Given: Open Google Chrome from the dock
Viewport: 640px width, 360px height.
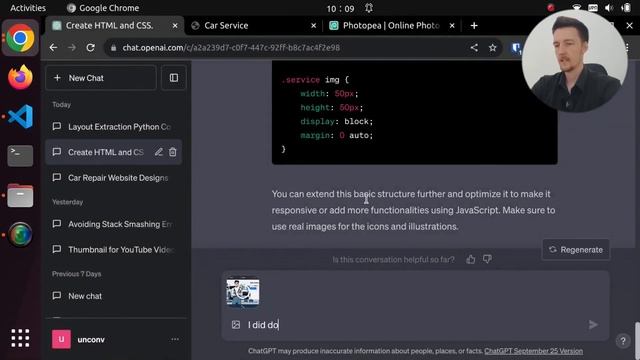Looking at the screenshot, I should click(20, 38).
